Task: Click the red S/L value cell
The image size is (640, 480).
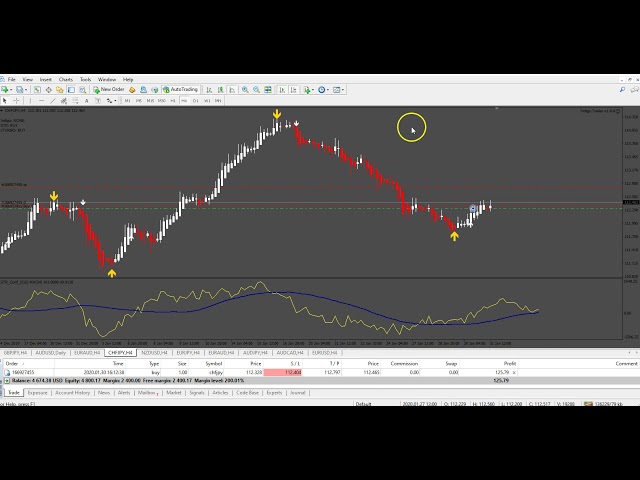Action: click(293, 372)
